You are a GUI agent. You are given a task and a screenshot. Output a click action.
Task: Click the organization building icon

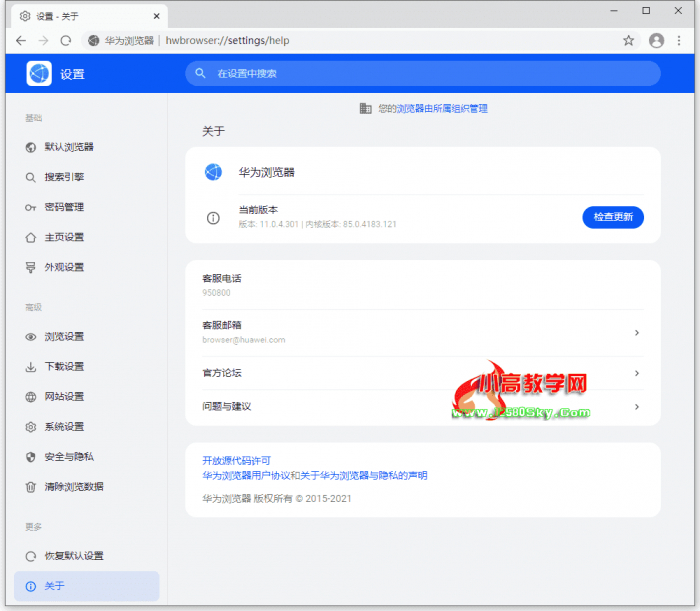click(366, 108)
